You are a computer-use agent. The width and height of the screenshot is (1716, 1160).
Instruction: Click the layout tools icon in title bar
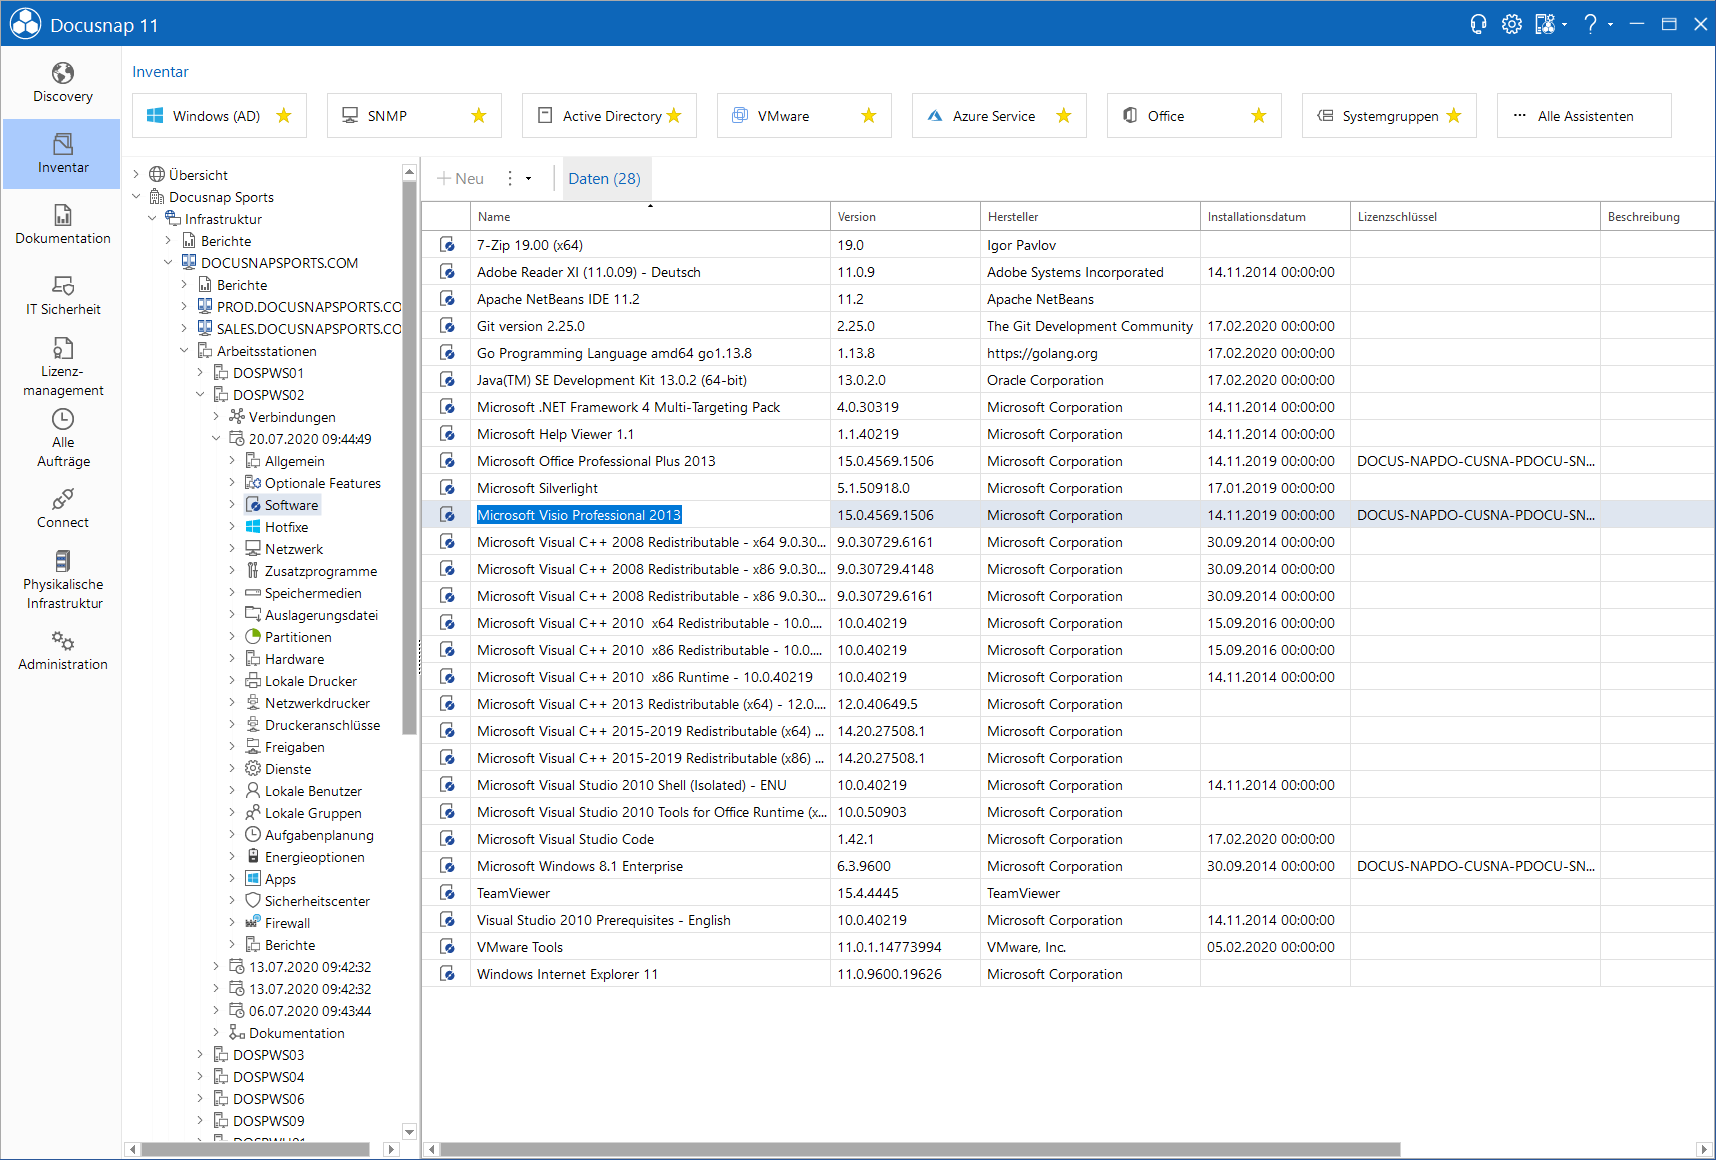click(x=1546, y=24)
